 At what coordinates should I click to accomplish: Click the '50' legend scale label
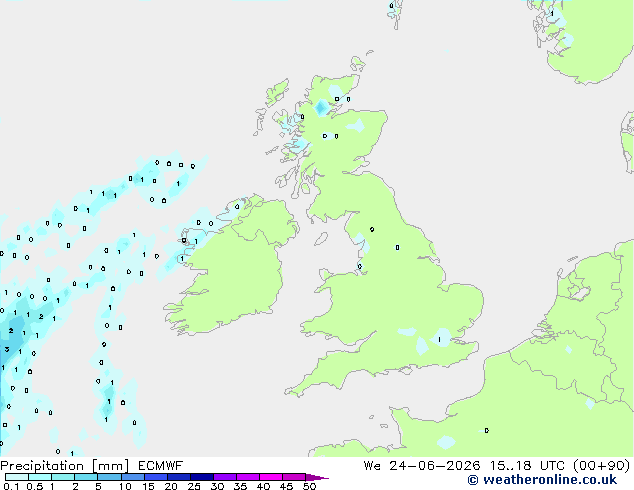[x=309, y=486]
